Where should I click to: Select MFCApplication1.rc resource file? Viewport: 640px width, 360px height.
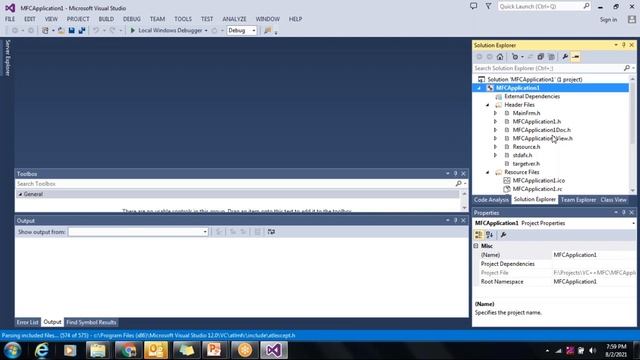pyautogui.click(x=537, y=189)
